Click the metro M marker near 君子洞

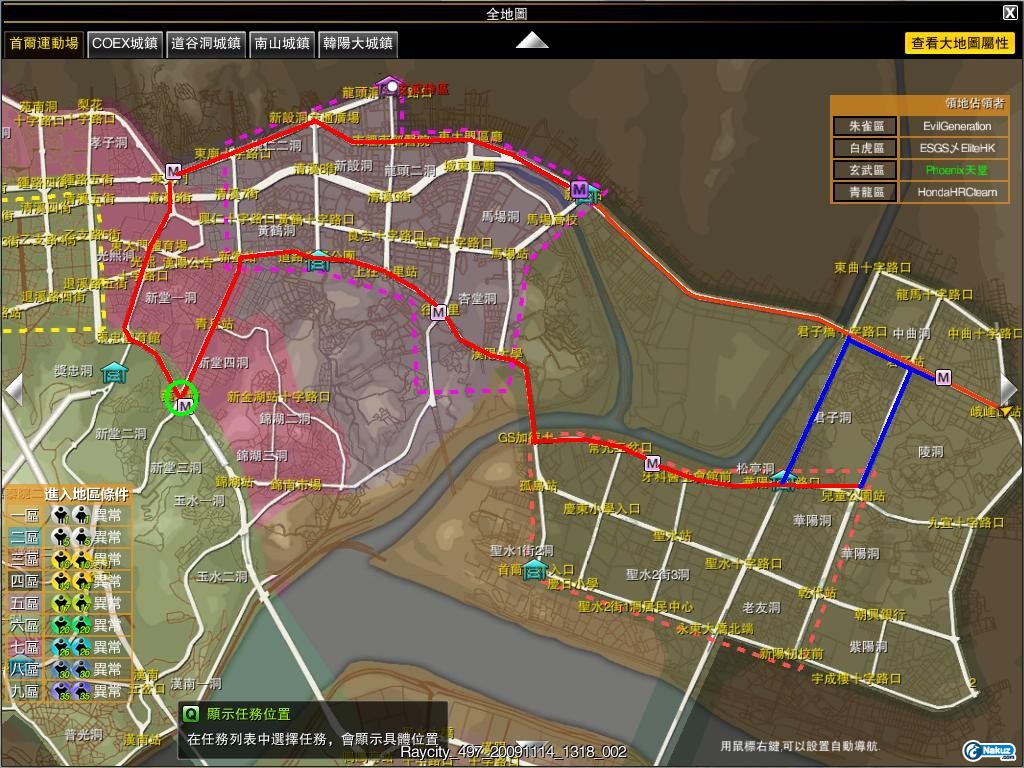(x=943, y=377)
